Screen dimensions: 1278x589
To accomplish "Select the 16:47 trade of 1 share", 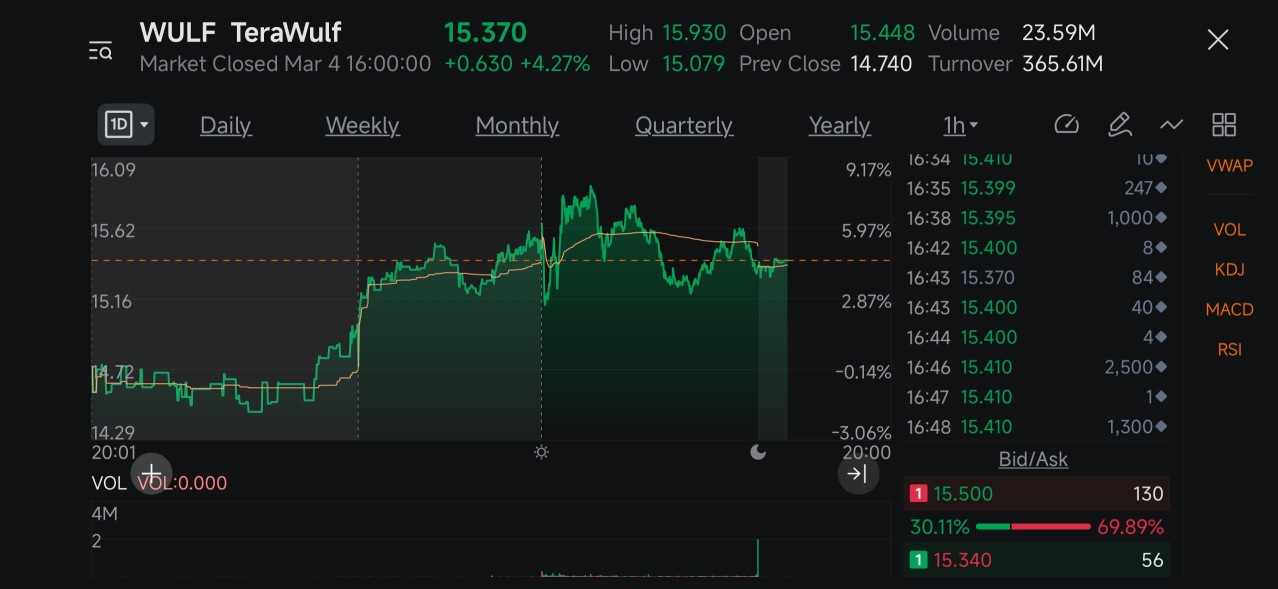I will (1036, 397).
